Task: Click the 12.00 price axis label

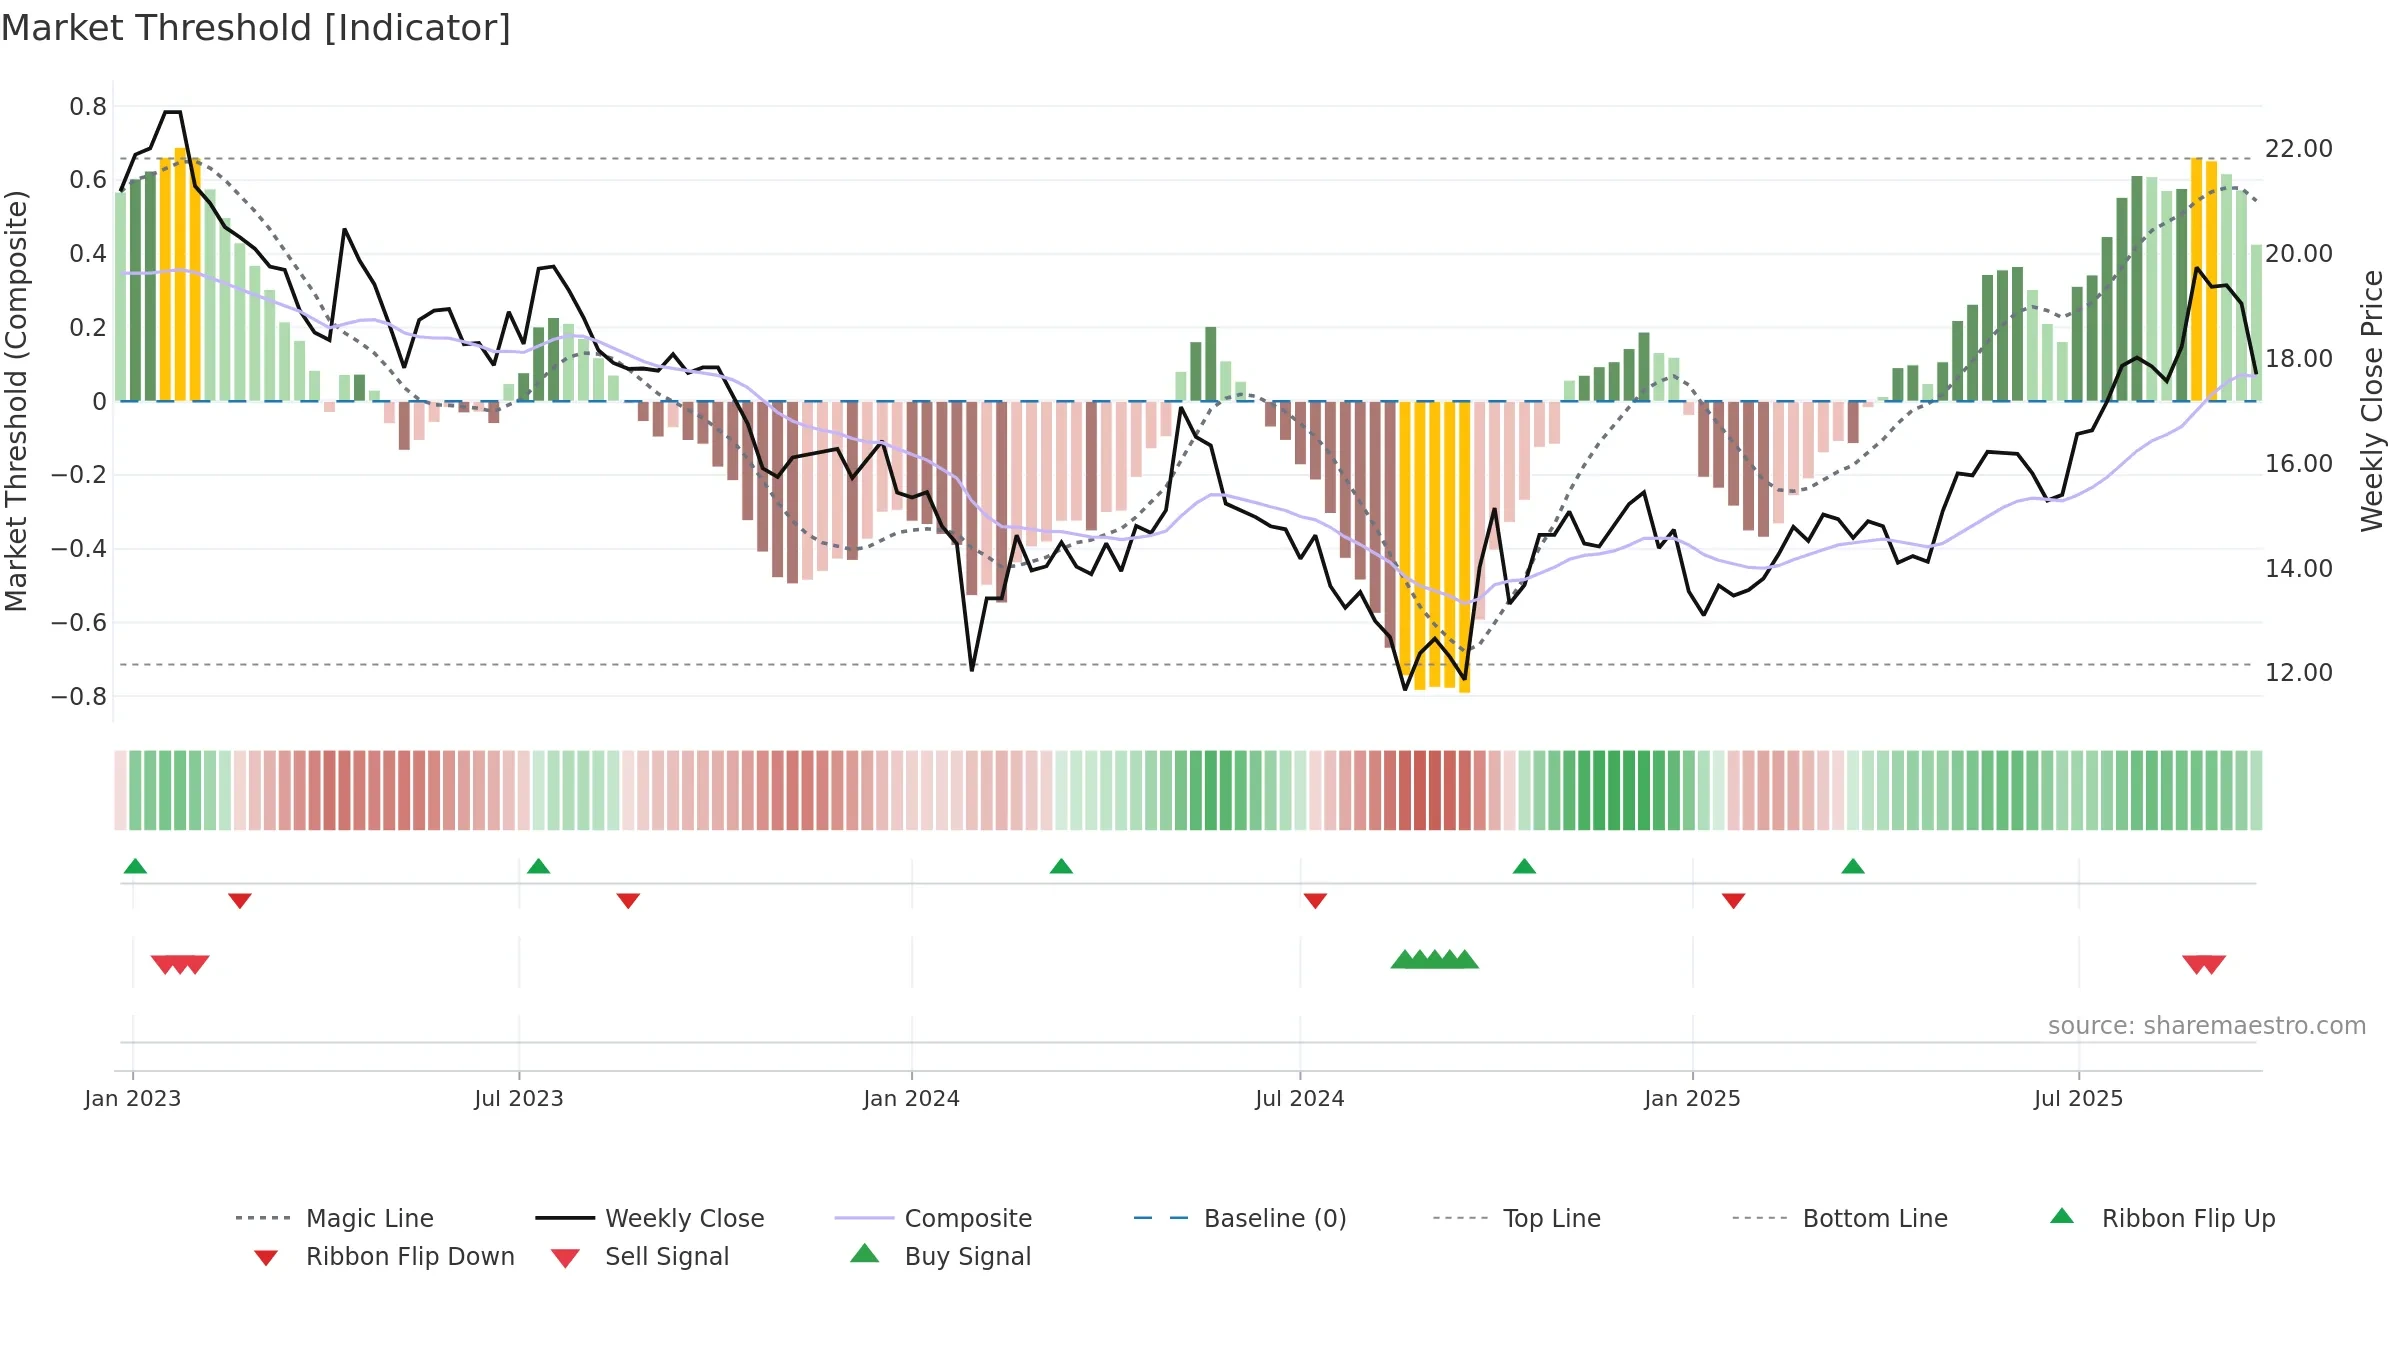Action: [x=2299, y=673]
